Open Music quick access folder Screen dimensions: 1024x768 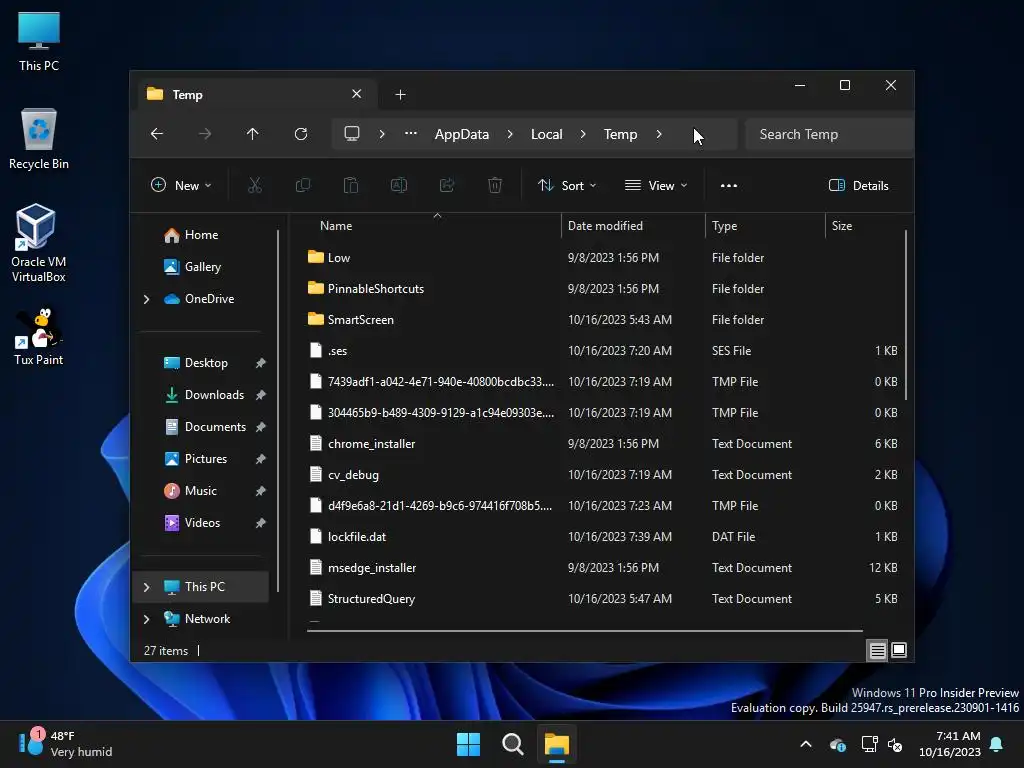pos(200,491)
